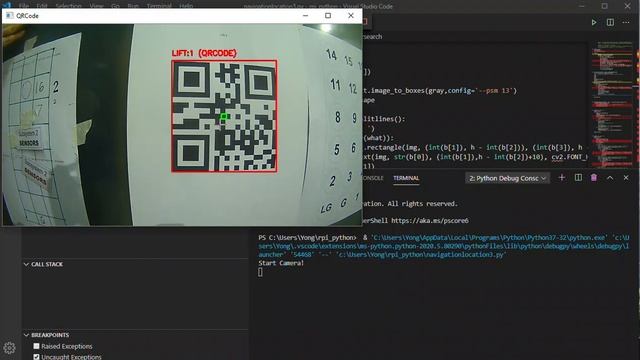This screenshot has width=640, height=360.
Task: Click the cv2.FONT code line in editor
Action: 475,157
